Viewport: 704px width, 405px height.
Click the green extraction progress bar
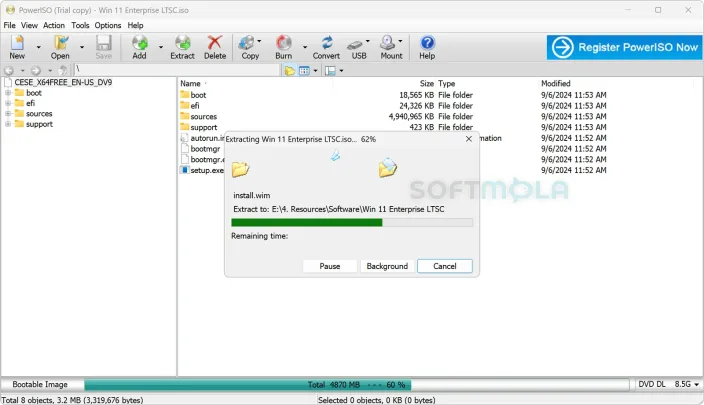pos(352,222)
